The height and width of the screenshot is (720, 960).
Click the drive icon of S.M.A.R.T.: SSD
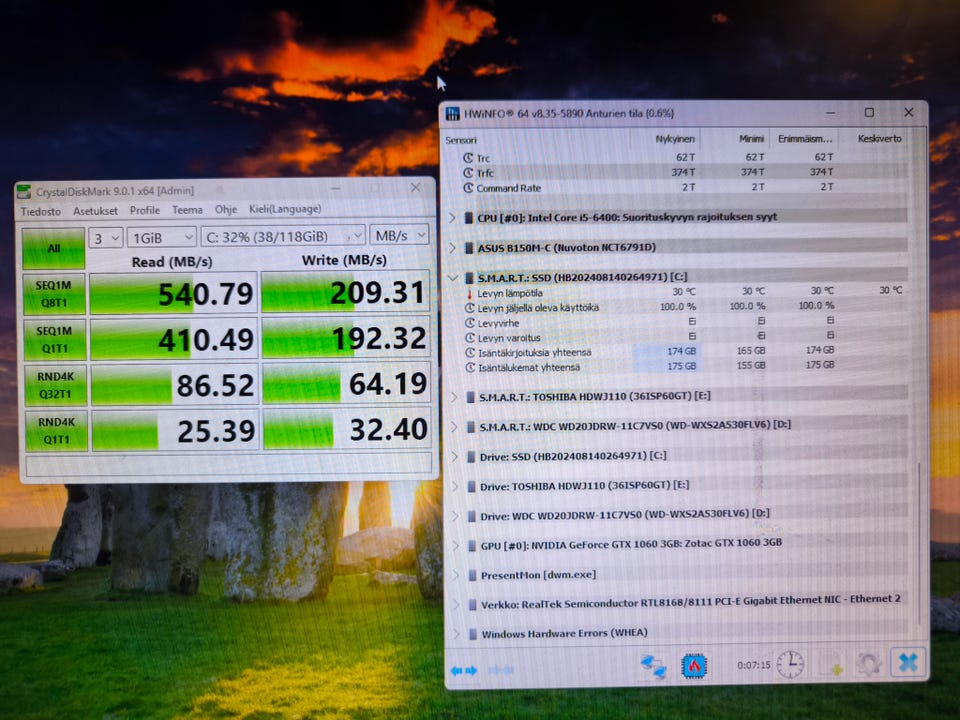[x=470, y=277]
